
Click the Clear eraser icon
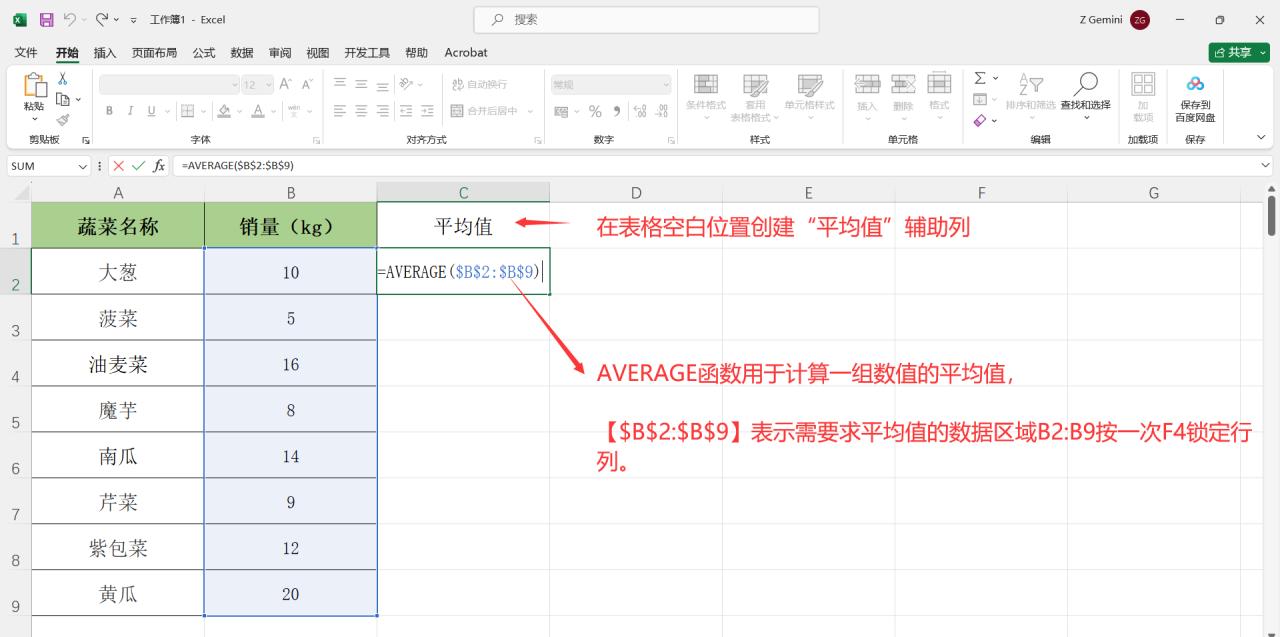(980, 120)
